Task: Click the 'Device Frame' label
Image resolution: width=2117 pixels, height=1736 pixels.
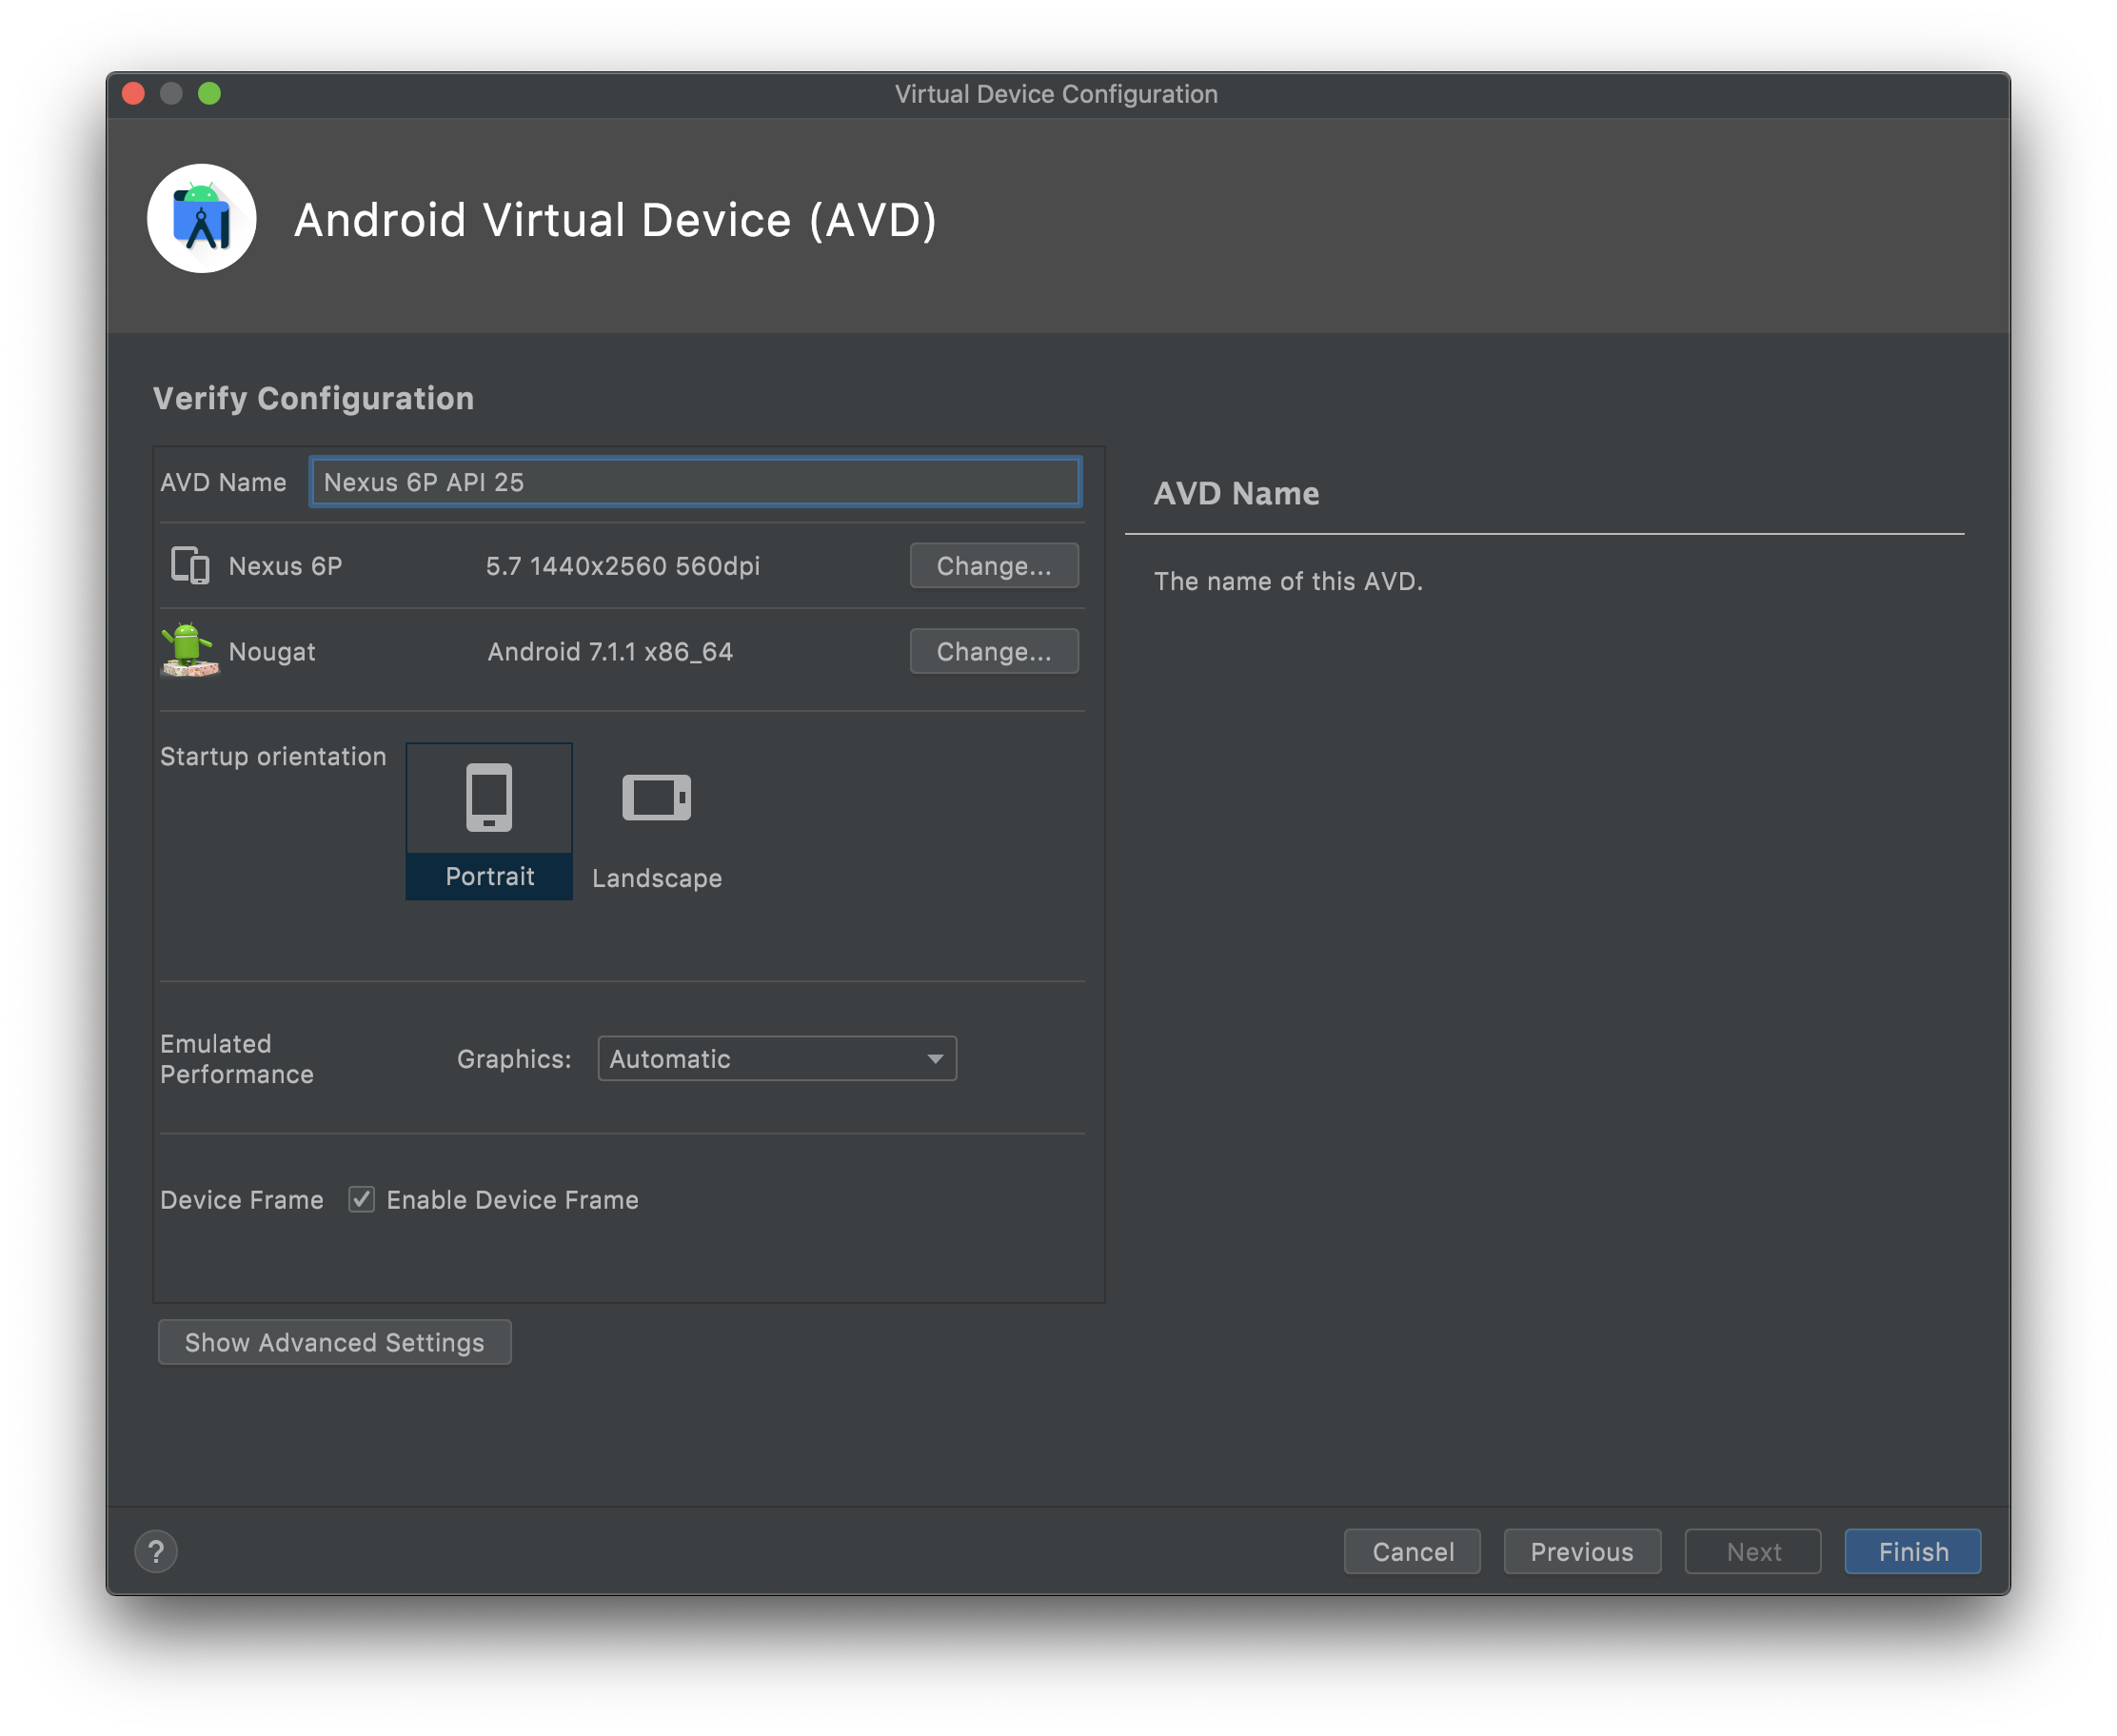Action: click(x=242, y=1200)
